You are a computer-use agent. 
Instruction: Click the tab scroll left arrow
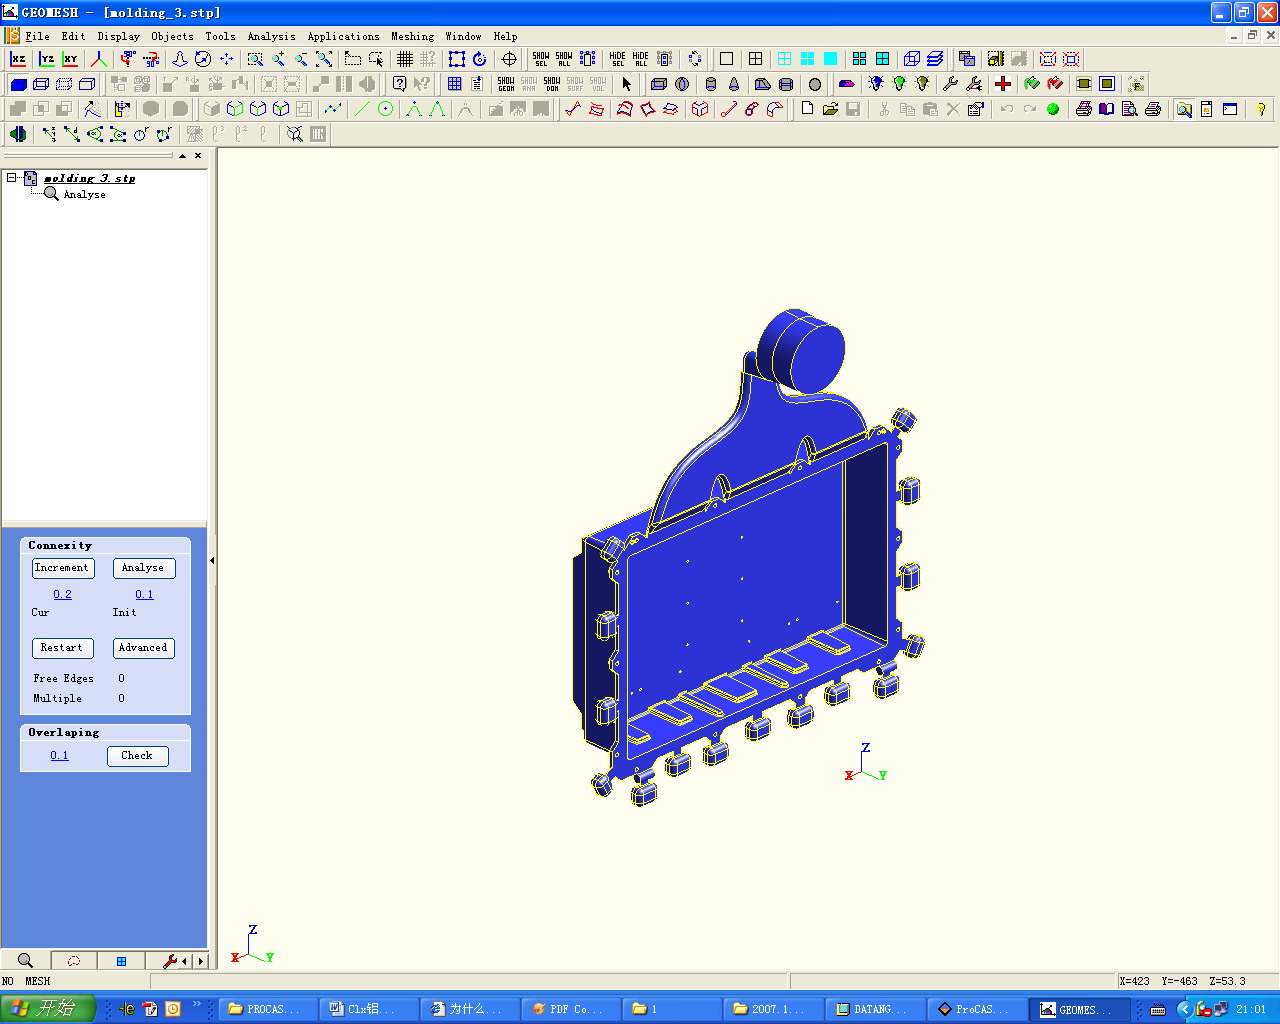click(x=184, y=961)
